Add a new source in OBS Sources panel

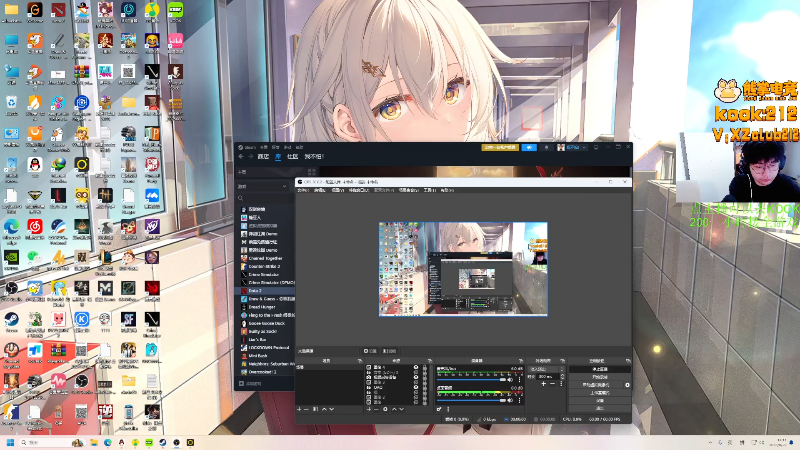pos(369,409)
